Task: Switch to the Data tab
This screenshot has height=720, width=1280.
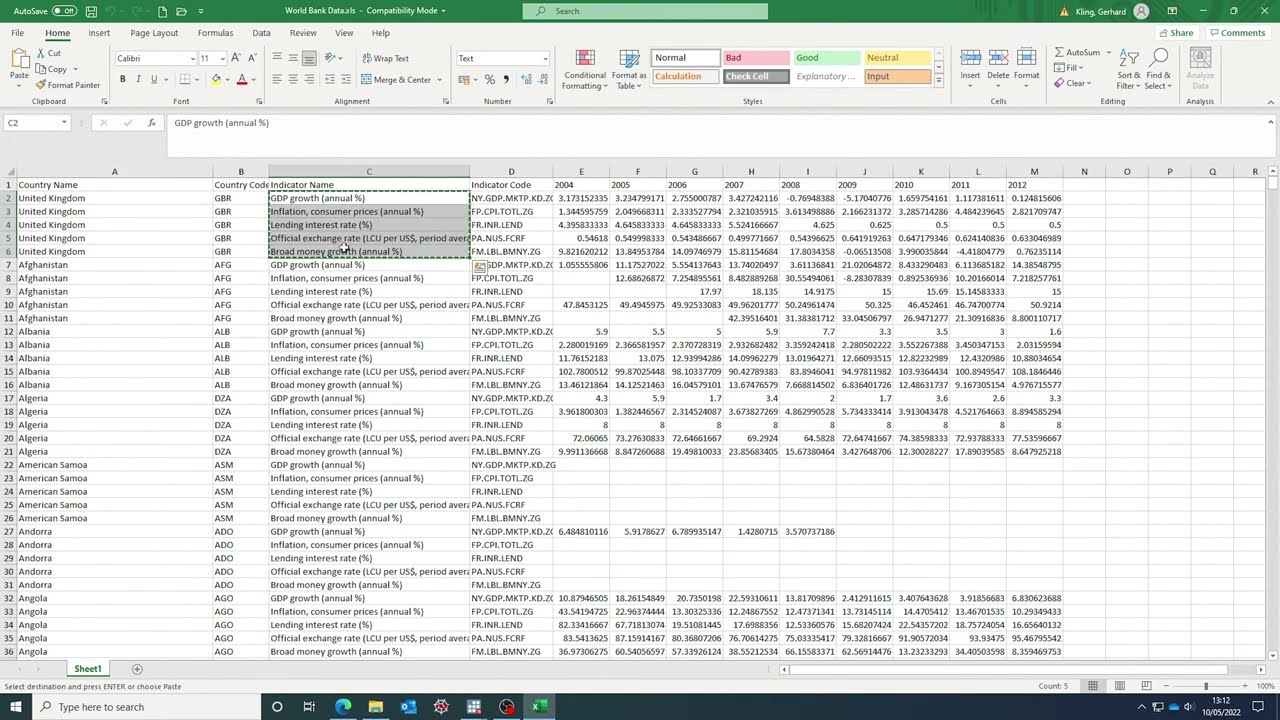Action: (261, 33)
